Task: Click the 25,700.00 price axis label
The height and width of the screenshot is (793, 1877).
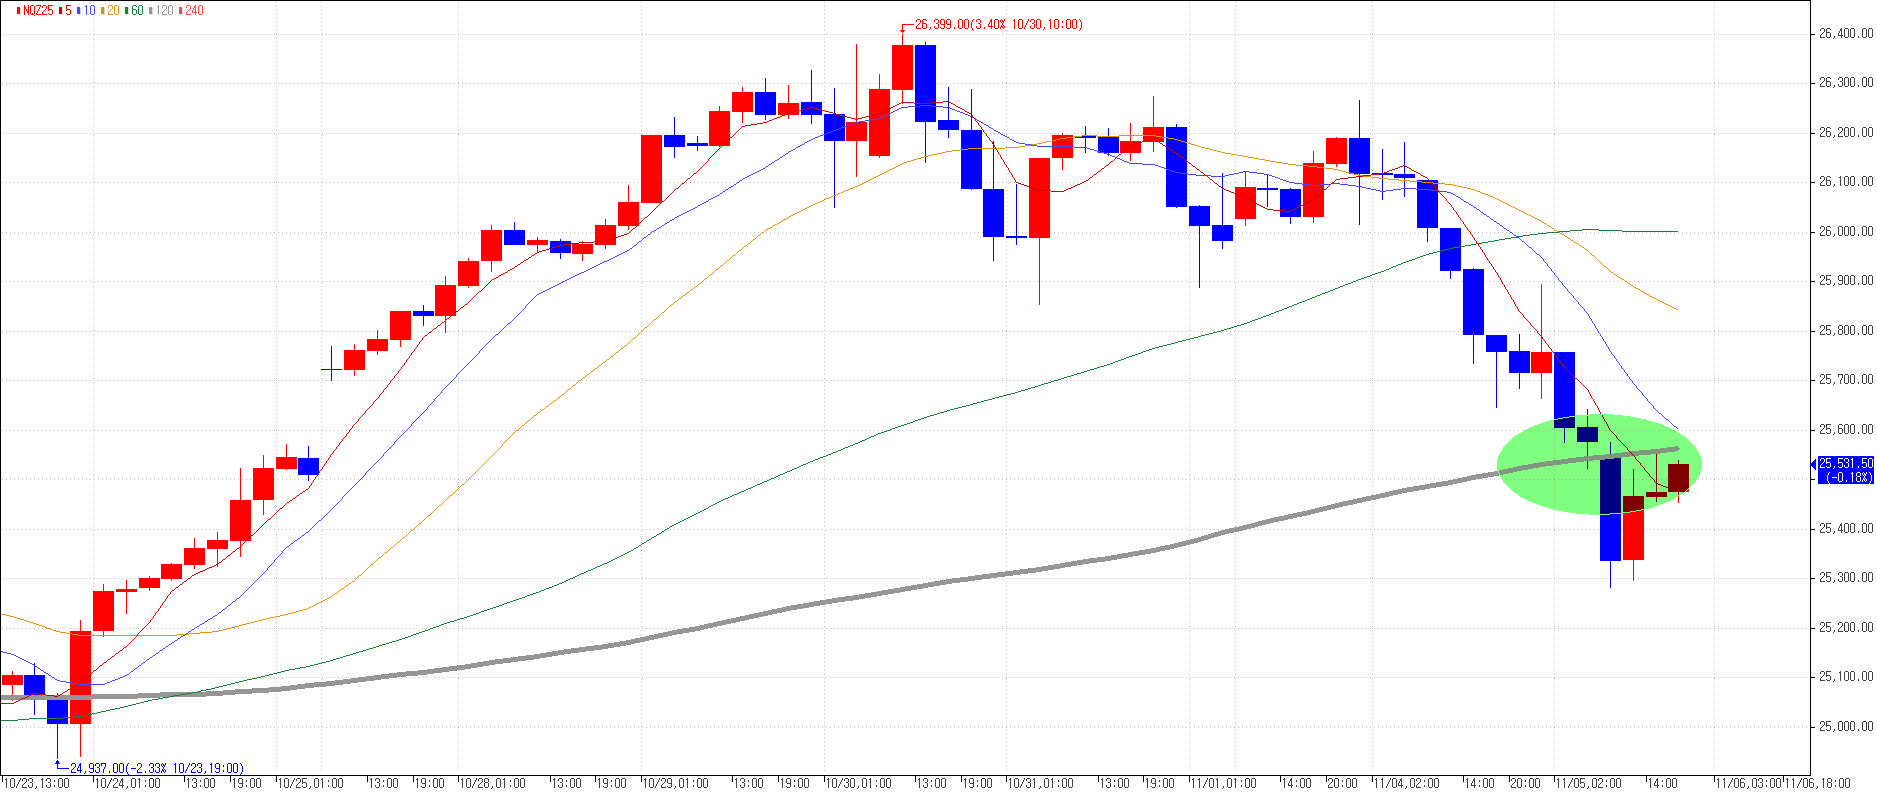Action: 1846,380
